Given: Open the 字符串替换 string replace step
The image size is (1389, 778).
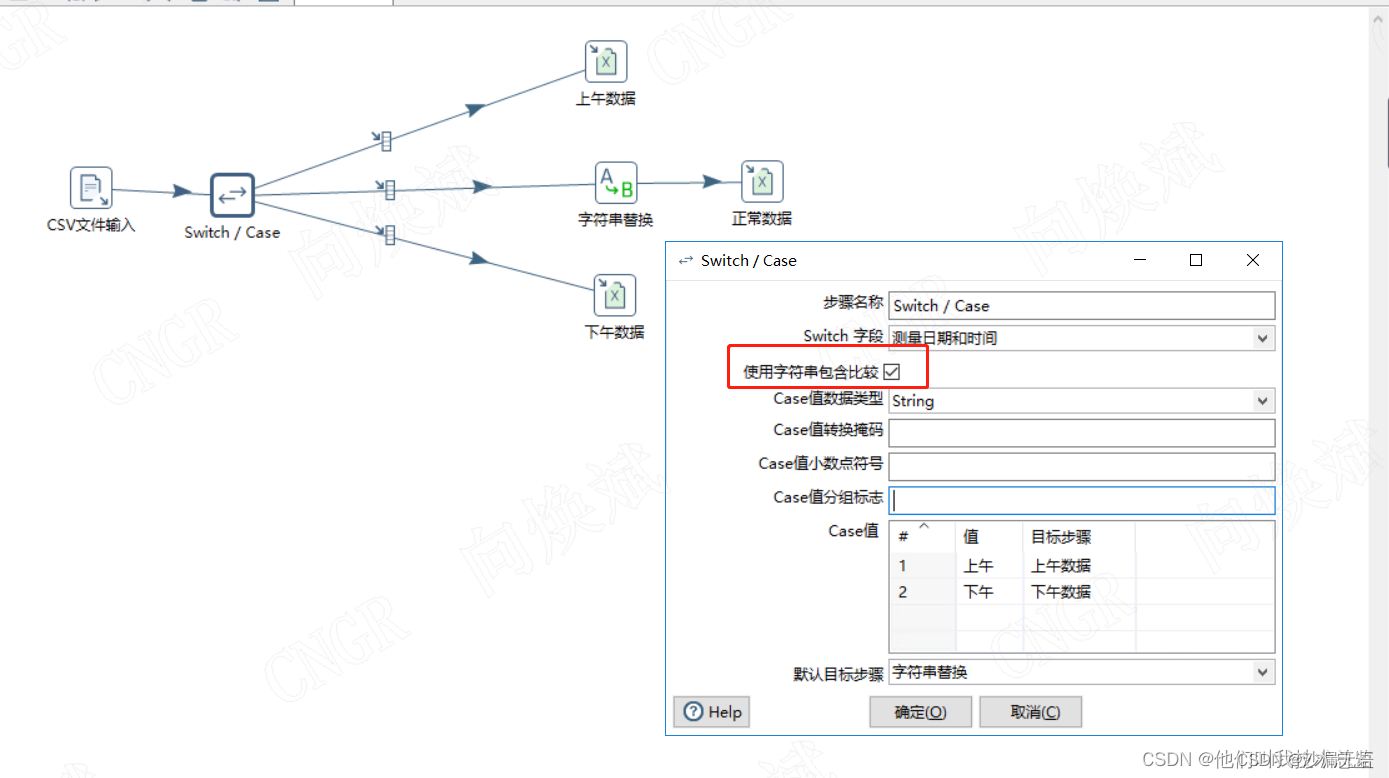Looking at the screenshot, I should tap(616, 182).
